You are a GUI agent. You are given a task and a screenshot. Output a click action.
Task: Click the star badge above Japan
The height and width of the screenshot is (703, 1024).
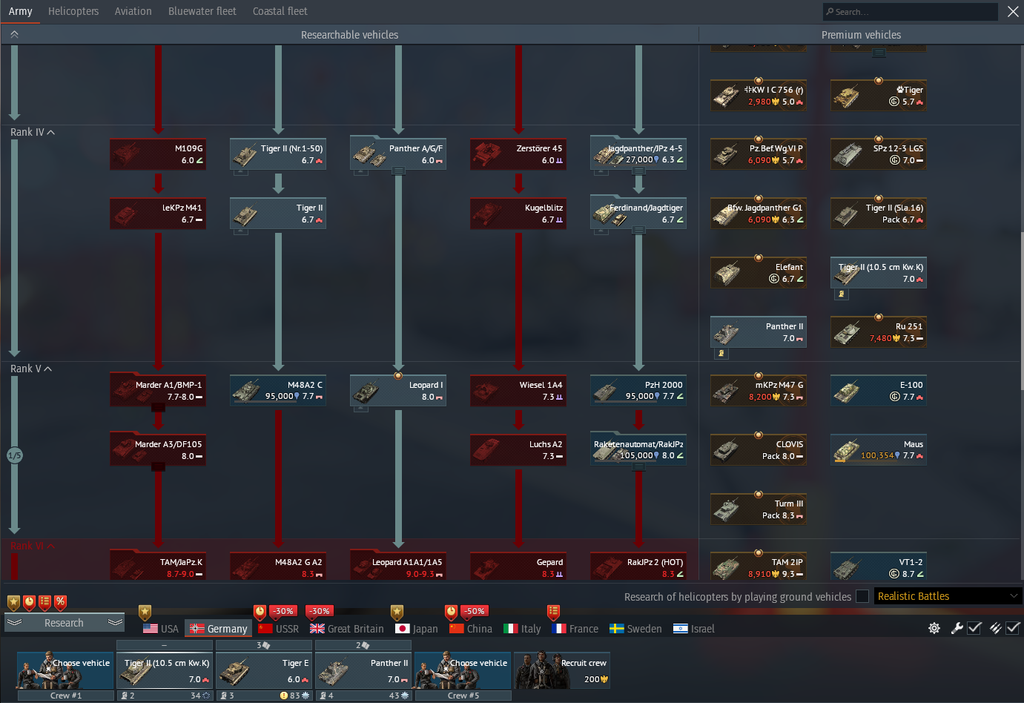(x=397, y=612)
